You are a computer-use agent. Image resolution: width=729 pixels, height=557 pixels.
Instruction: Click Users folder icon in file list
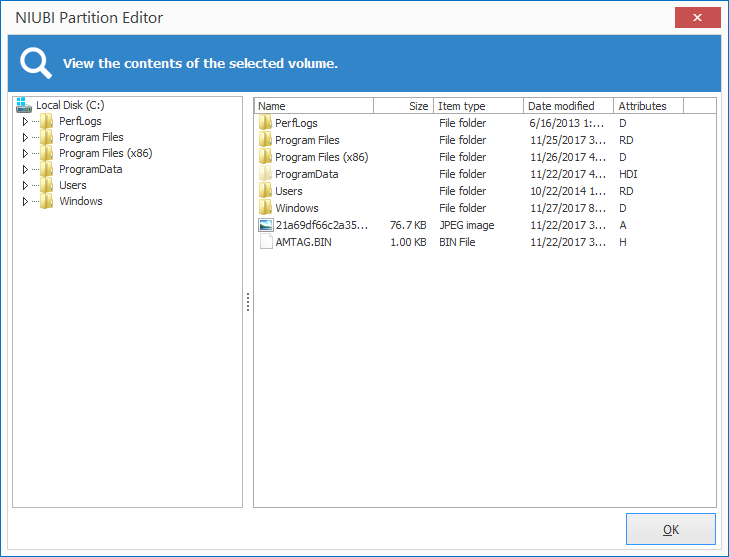pos(265,191)
